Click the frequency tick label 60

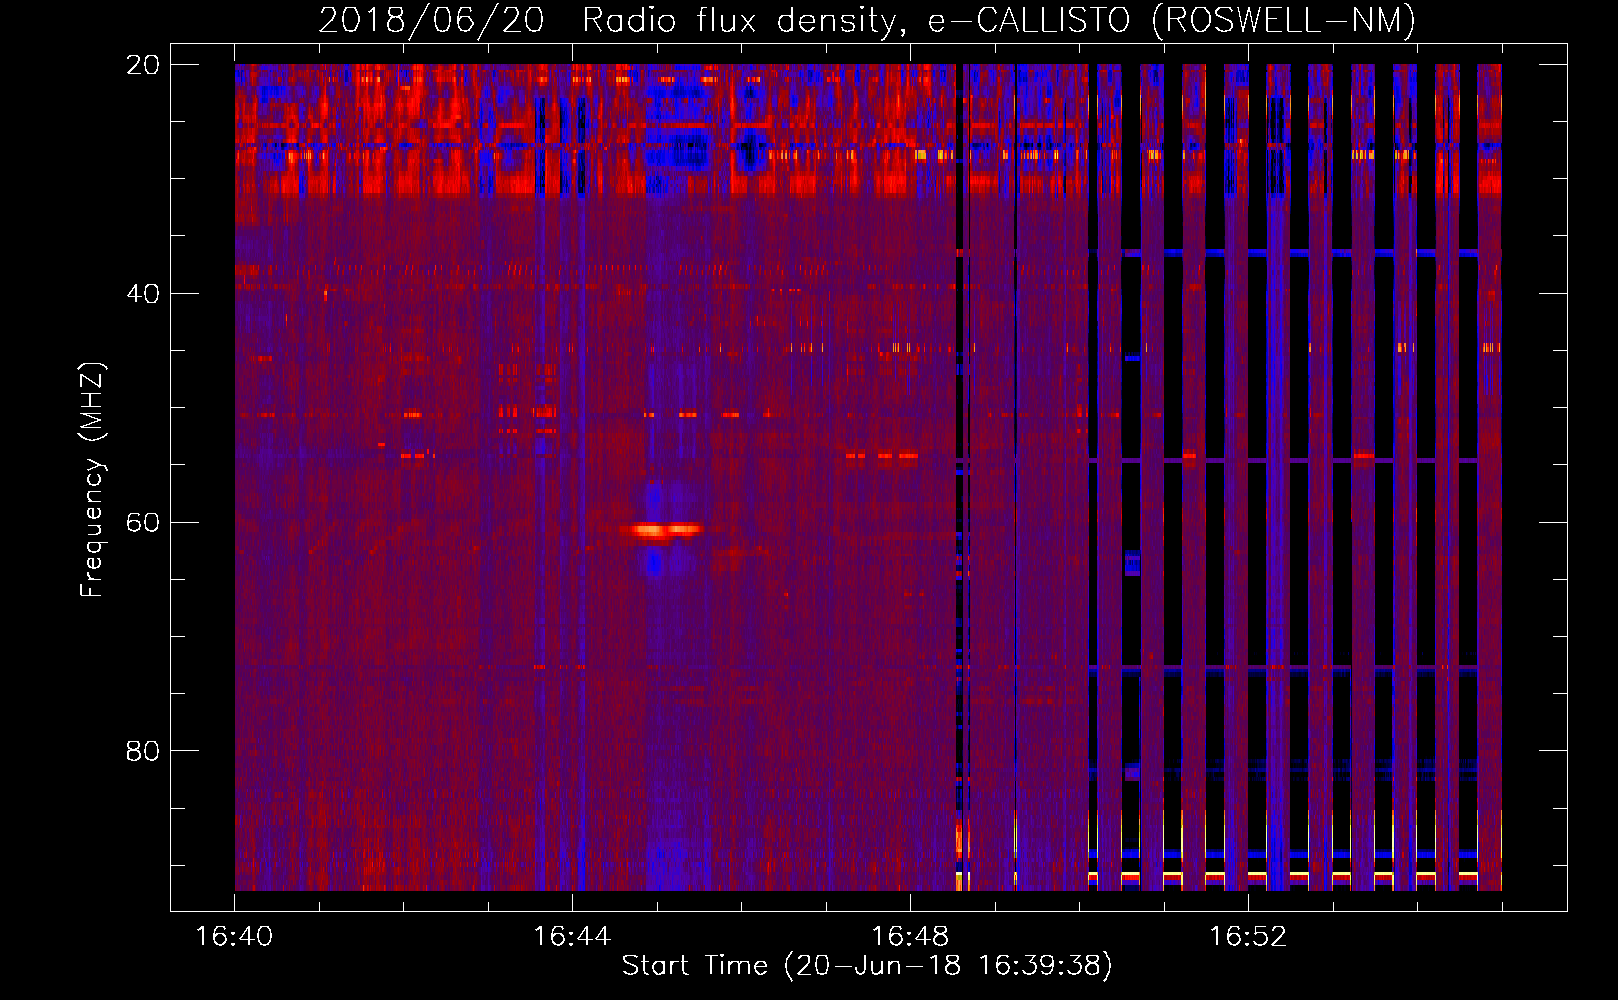coord(142,523)
